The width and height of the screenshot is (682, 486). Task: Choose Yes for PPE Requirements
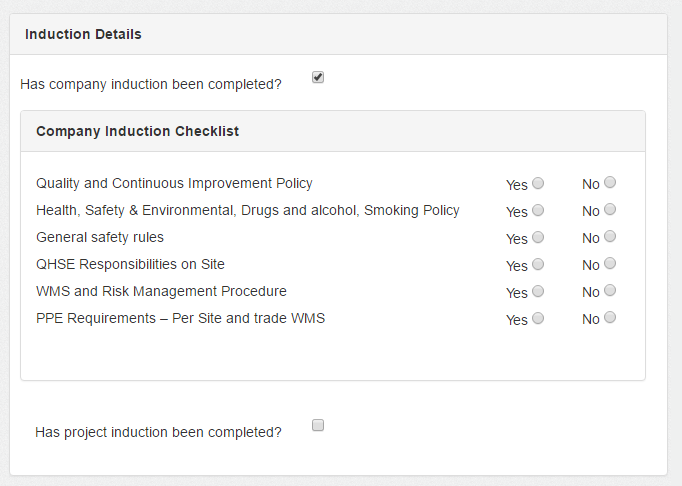pyautogui.click(x=538, y=318)
